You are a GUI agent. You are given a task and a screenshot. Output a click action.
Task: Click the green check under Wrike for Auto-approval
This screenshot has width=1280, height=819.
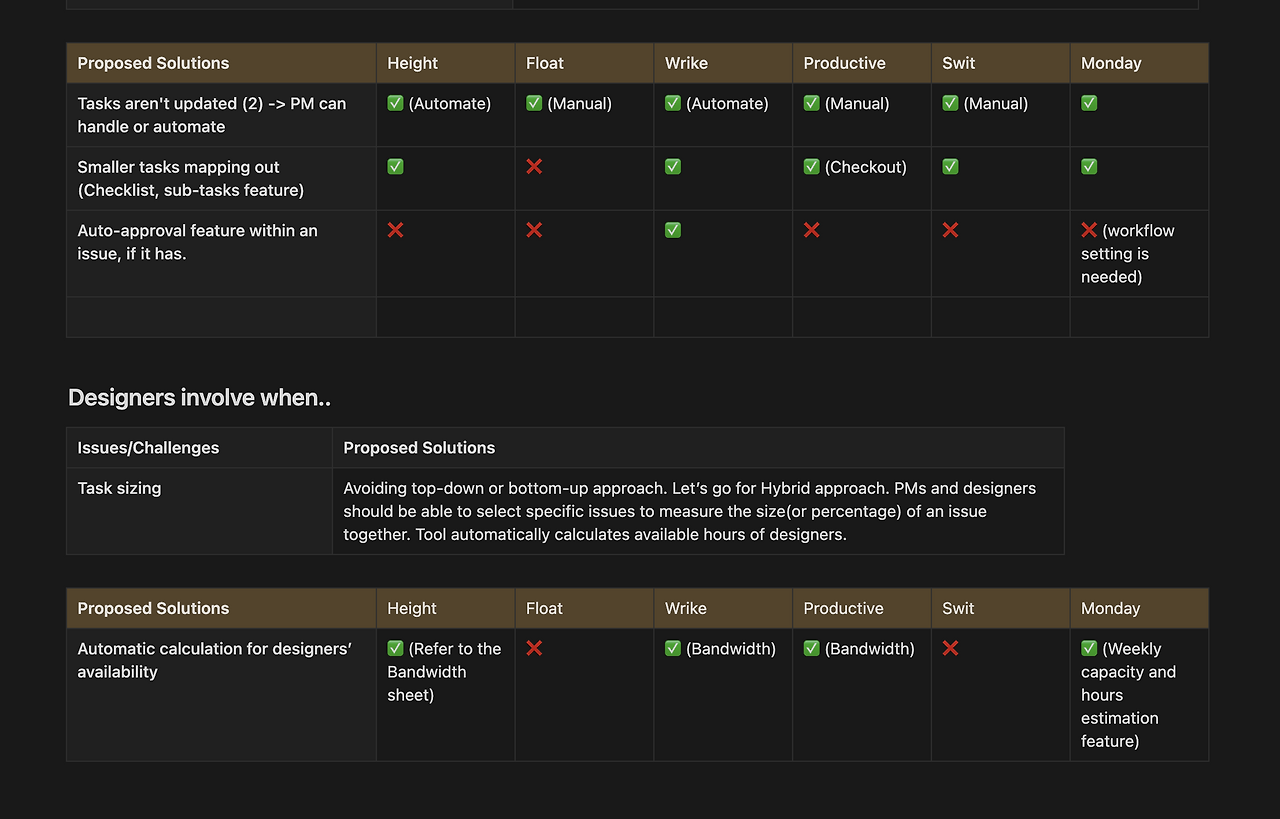(673, 230)
